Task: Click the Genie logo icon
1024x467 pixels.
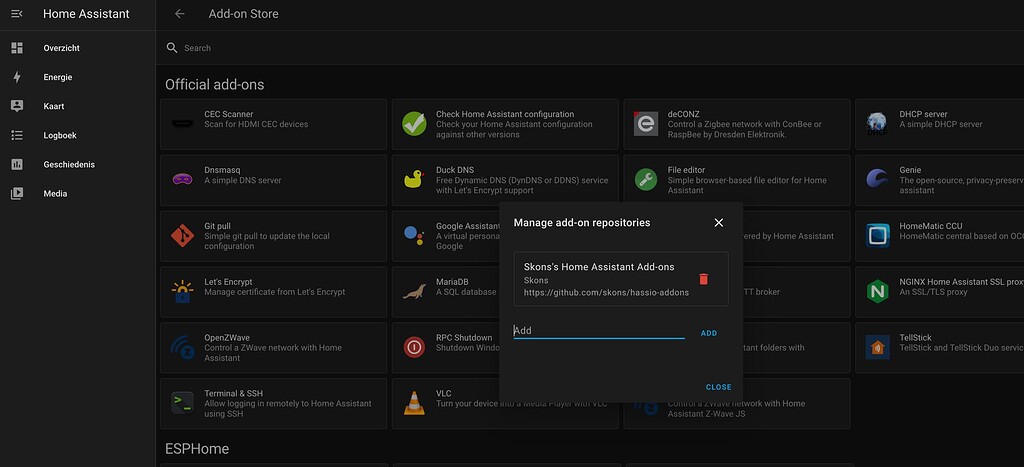Action: click(877, 178)
